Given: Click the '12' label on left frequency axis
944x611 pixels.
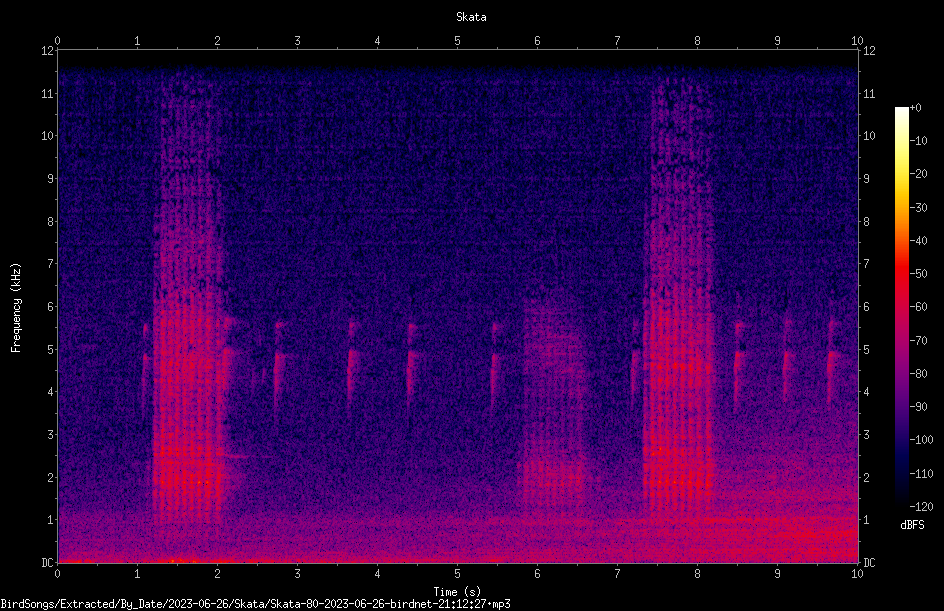Looking at the screenshot, I should [x=47, y=51].
